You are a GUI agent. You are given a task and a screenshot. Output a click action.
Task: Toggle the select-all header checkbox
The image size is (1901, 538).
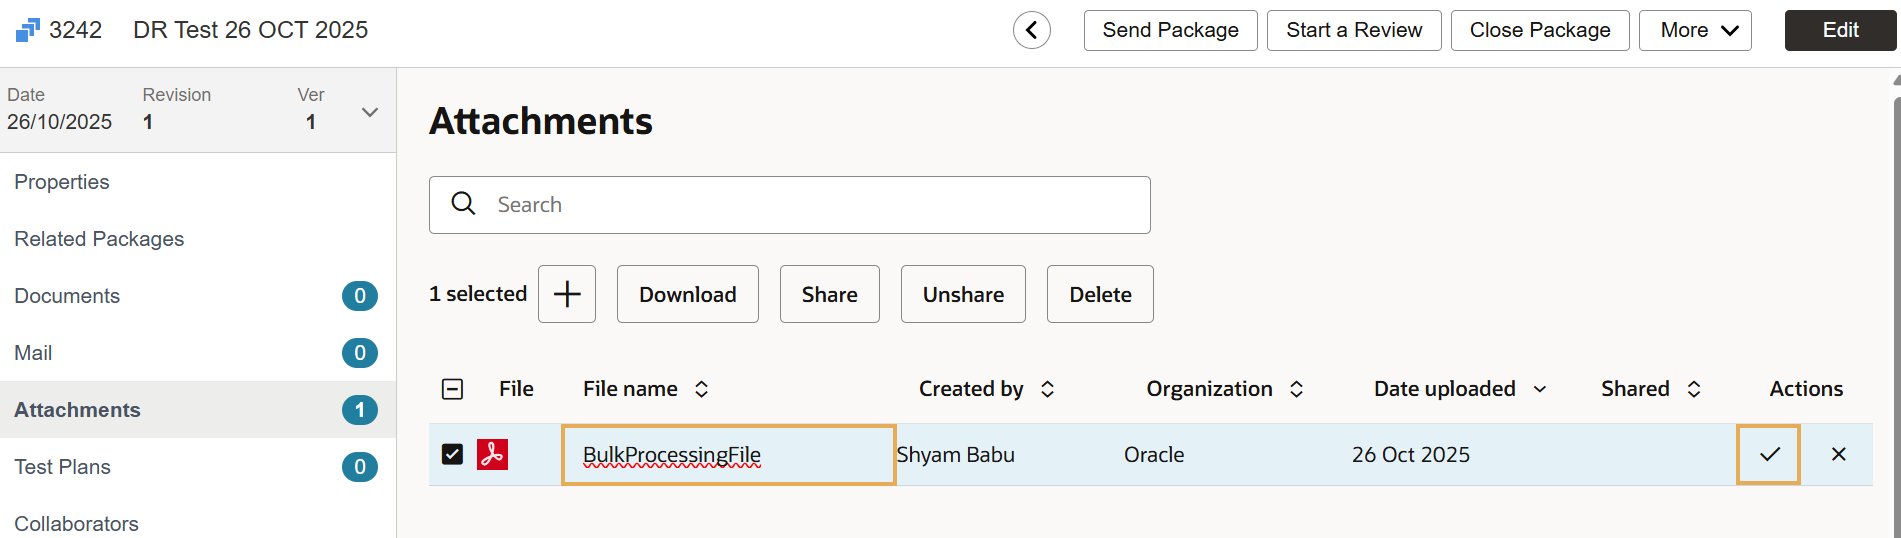coord(452,389)
